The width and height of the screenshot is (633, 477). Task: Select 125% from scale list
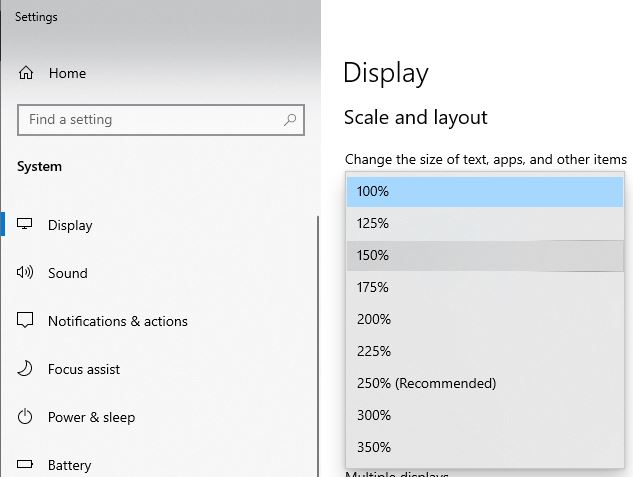484,223
